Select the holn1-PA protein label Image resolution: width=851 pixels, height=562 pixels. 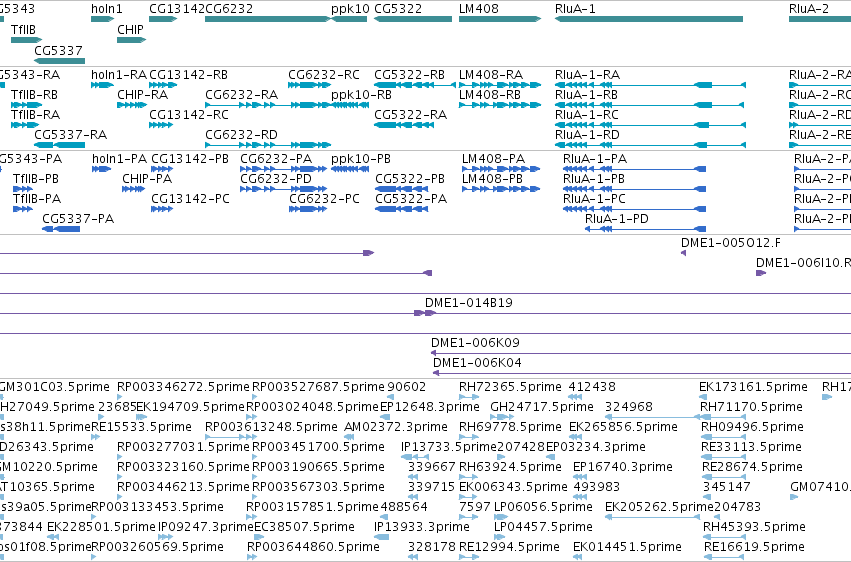[x=119, y=159]
